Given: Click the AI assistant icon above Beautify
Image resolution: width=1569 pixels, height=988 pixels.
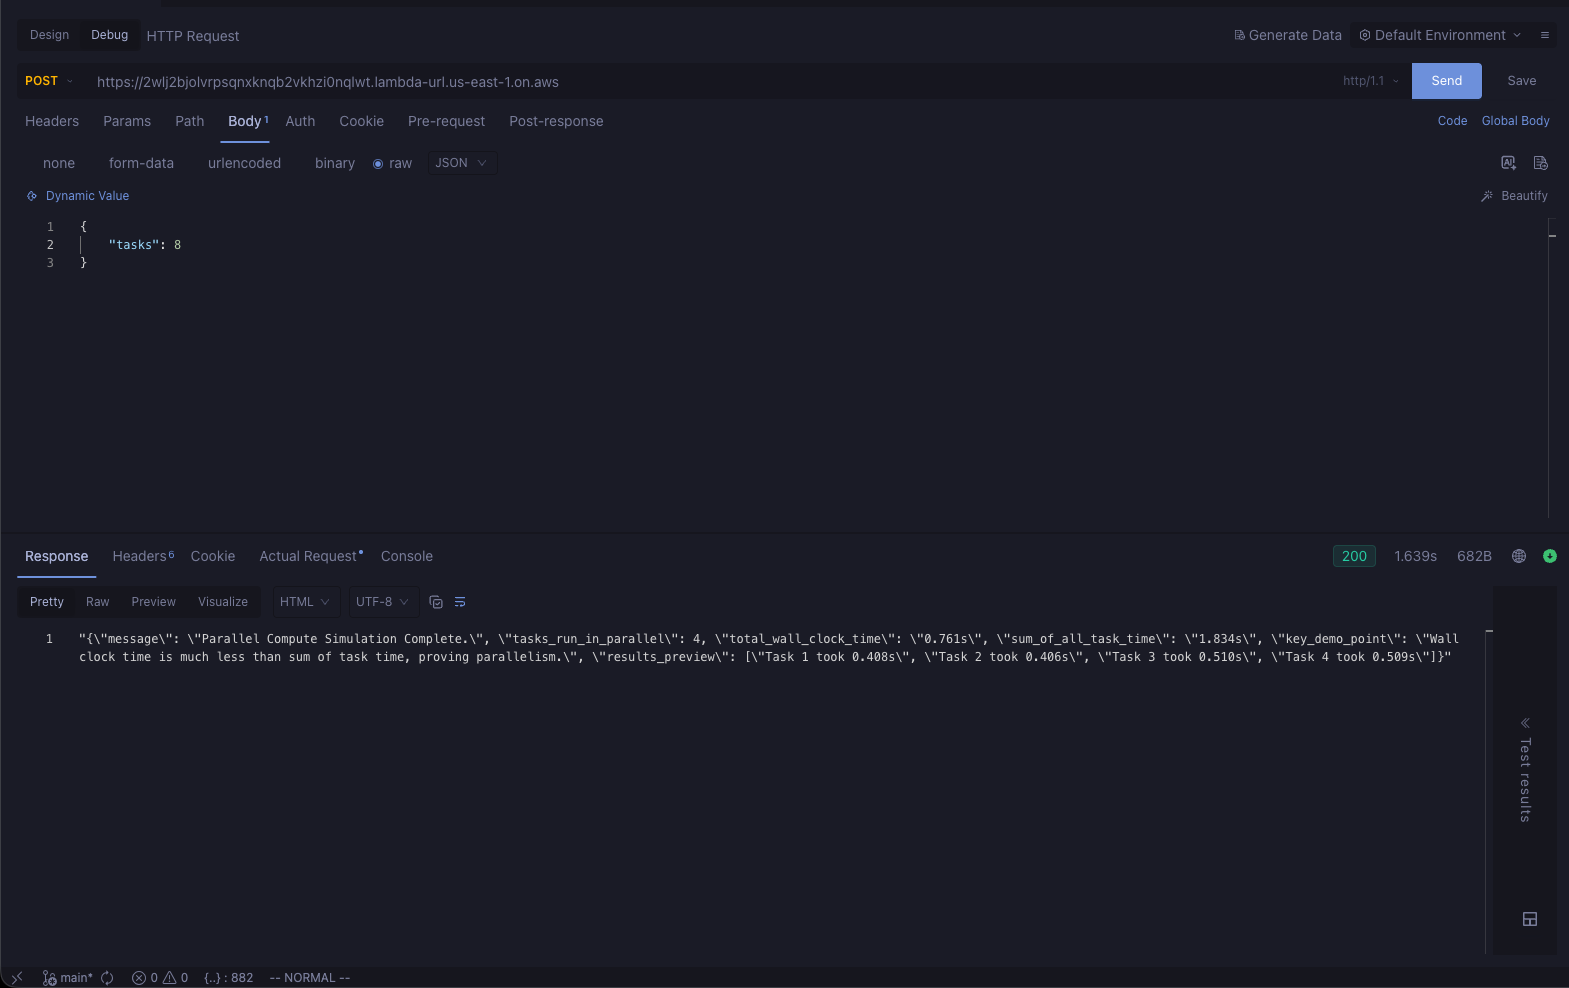Looking at the screenshot, I should pos(1509,163).
